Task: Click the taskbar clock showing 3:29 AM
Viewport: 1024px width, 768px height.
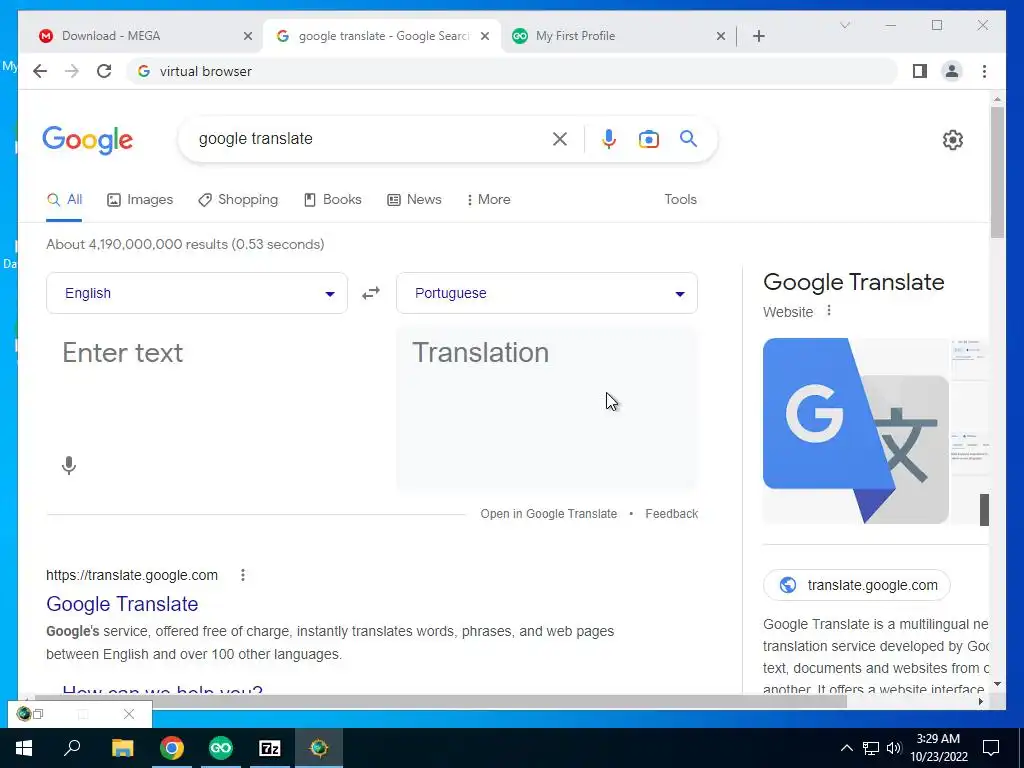Action: coord(938,748)
